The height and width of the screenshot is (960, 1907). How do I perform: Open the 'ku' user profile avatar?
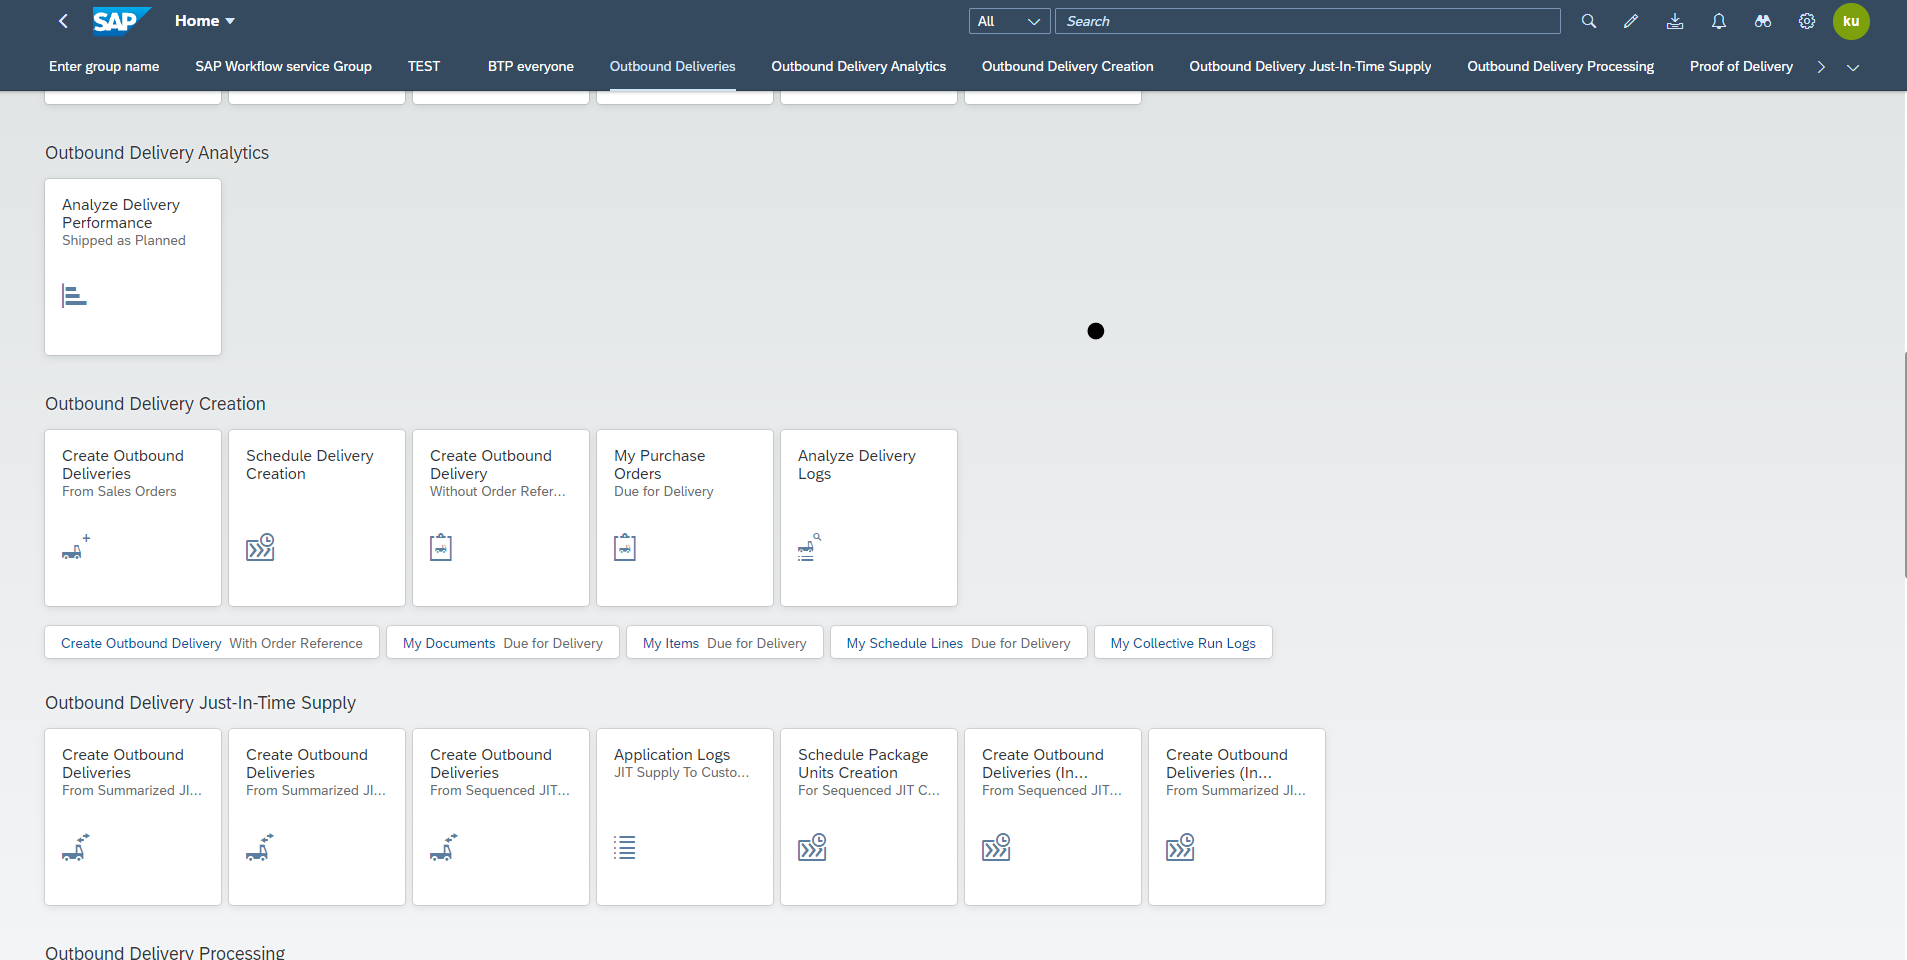[1851, 21]
